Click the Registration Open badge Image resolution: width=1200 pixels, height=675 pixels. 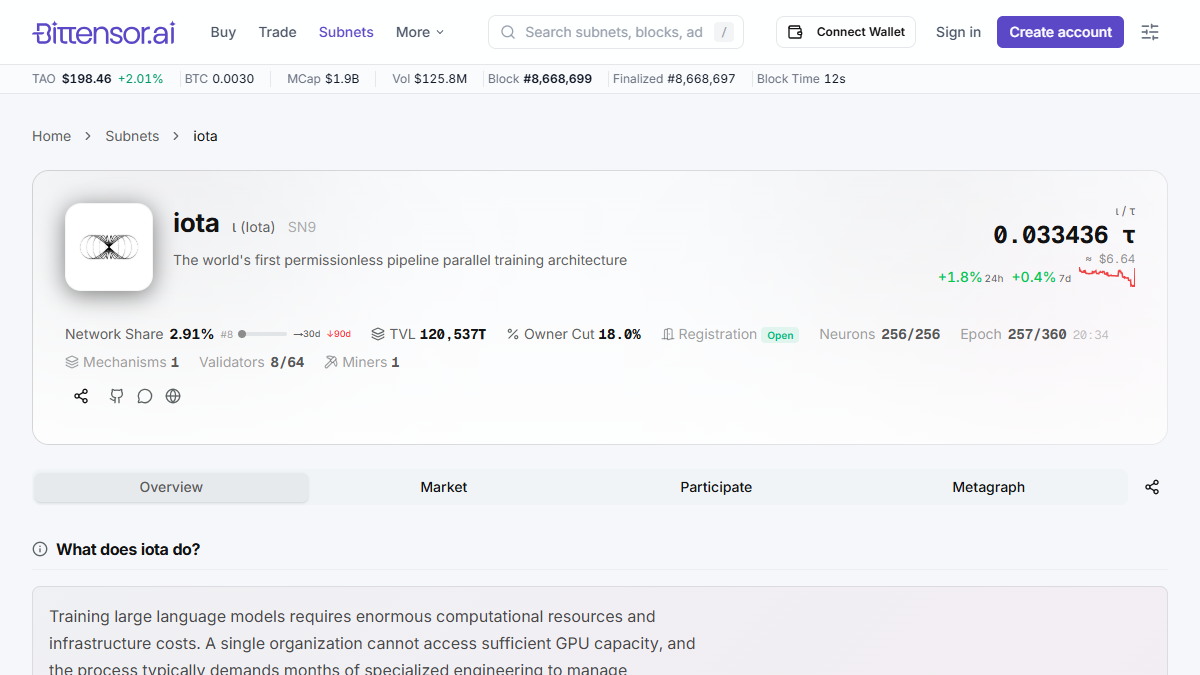(780, 335)
